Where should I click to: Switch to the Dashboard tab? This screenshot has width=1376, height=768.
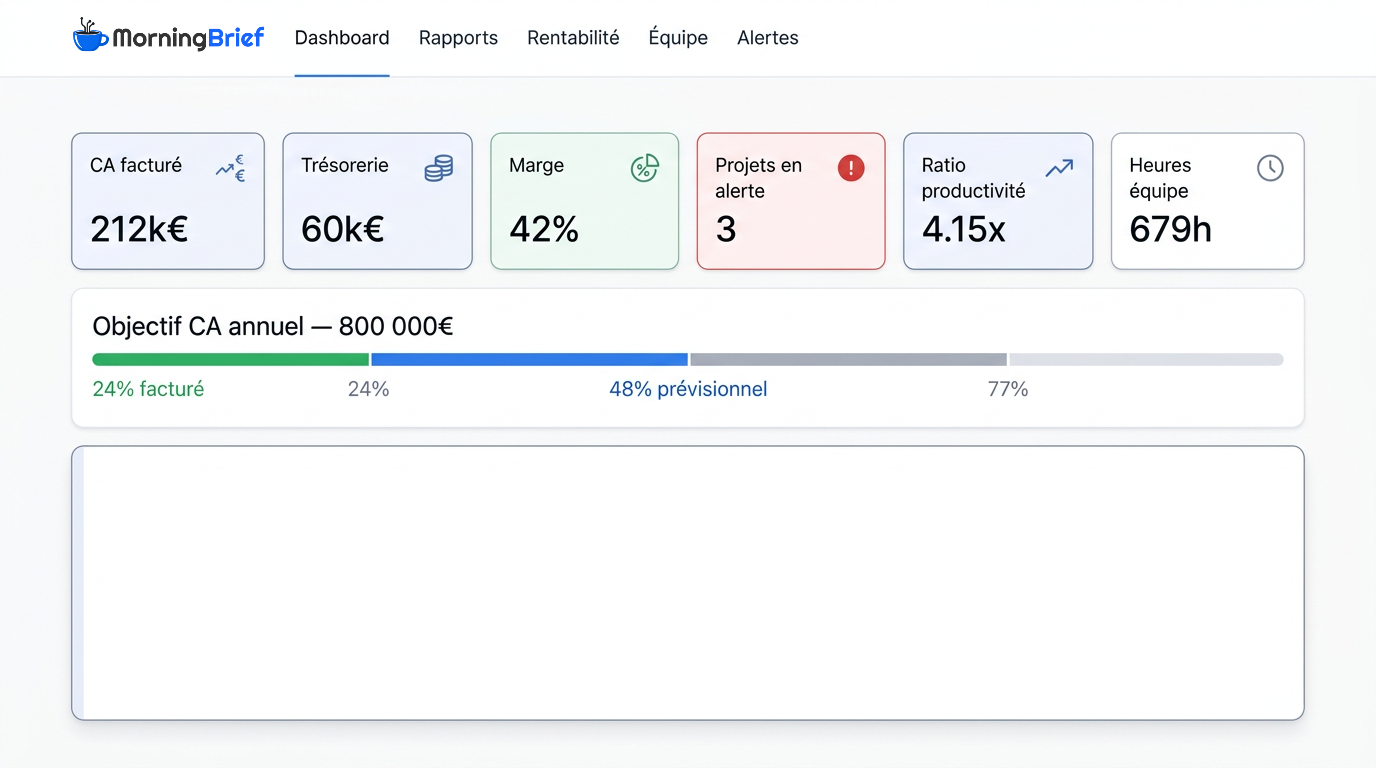pyautogui.click(x=342, y=38)
